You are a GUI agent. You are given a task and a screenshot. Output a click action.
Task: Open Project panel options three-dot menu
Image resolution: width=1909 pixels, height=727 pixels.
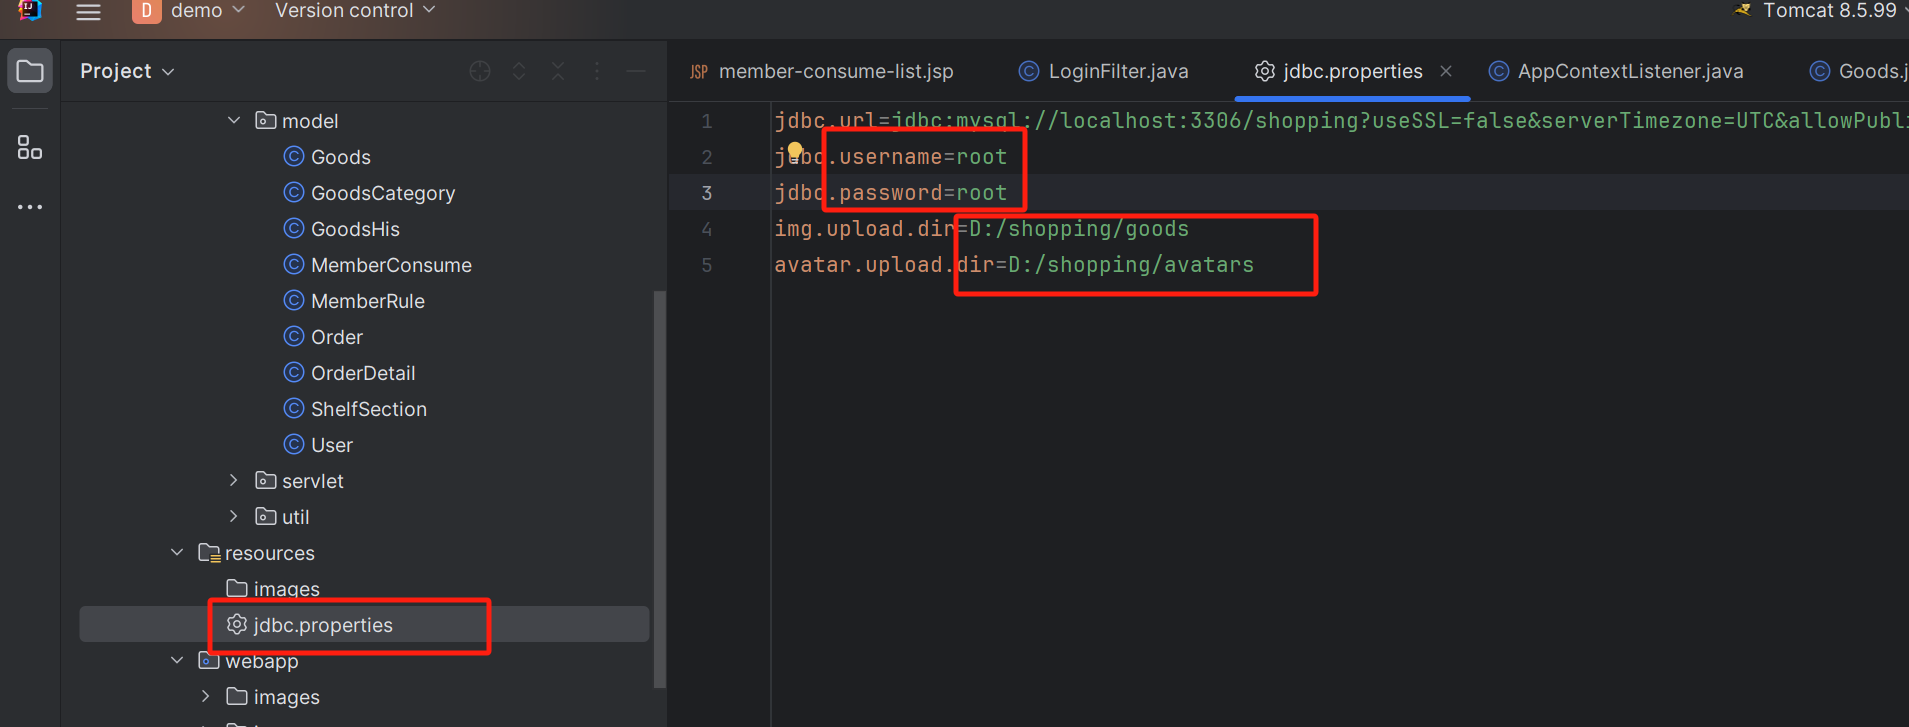coord(597,71)
